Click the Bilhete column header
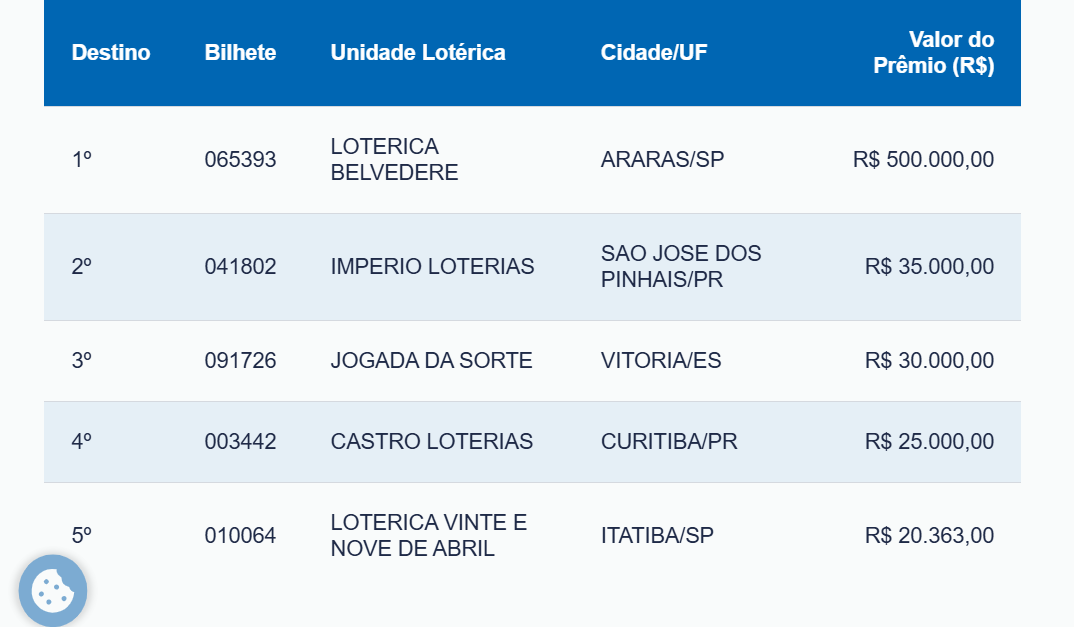This screenshot has height=627, width=1074. click(240, 53)
